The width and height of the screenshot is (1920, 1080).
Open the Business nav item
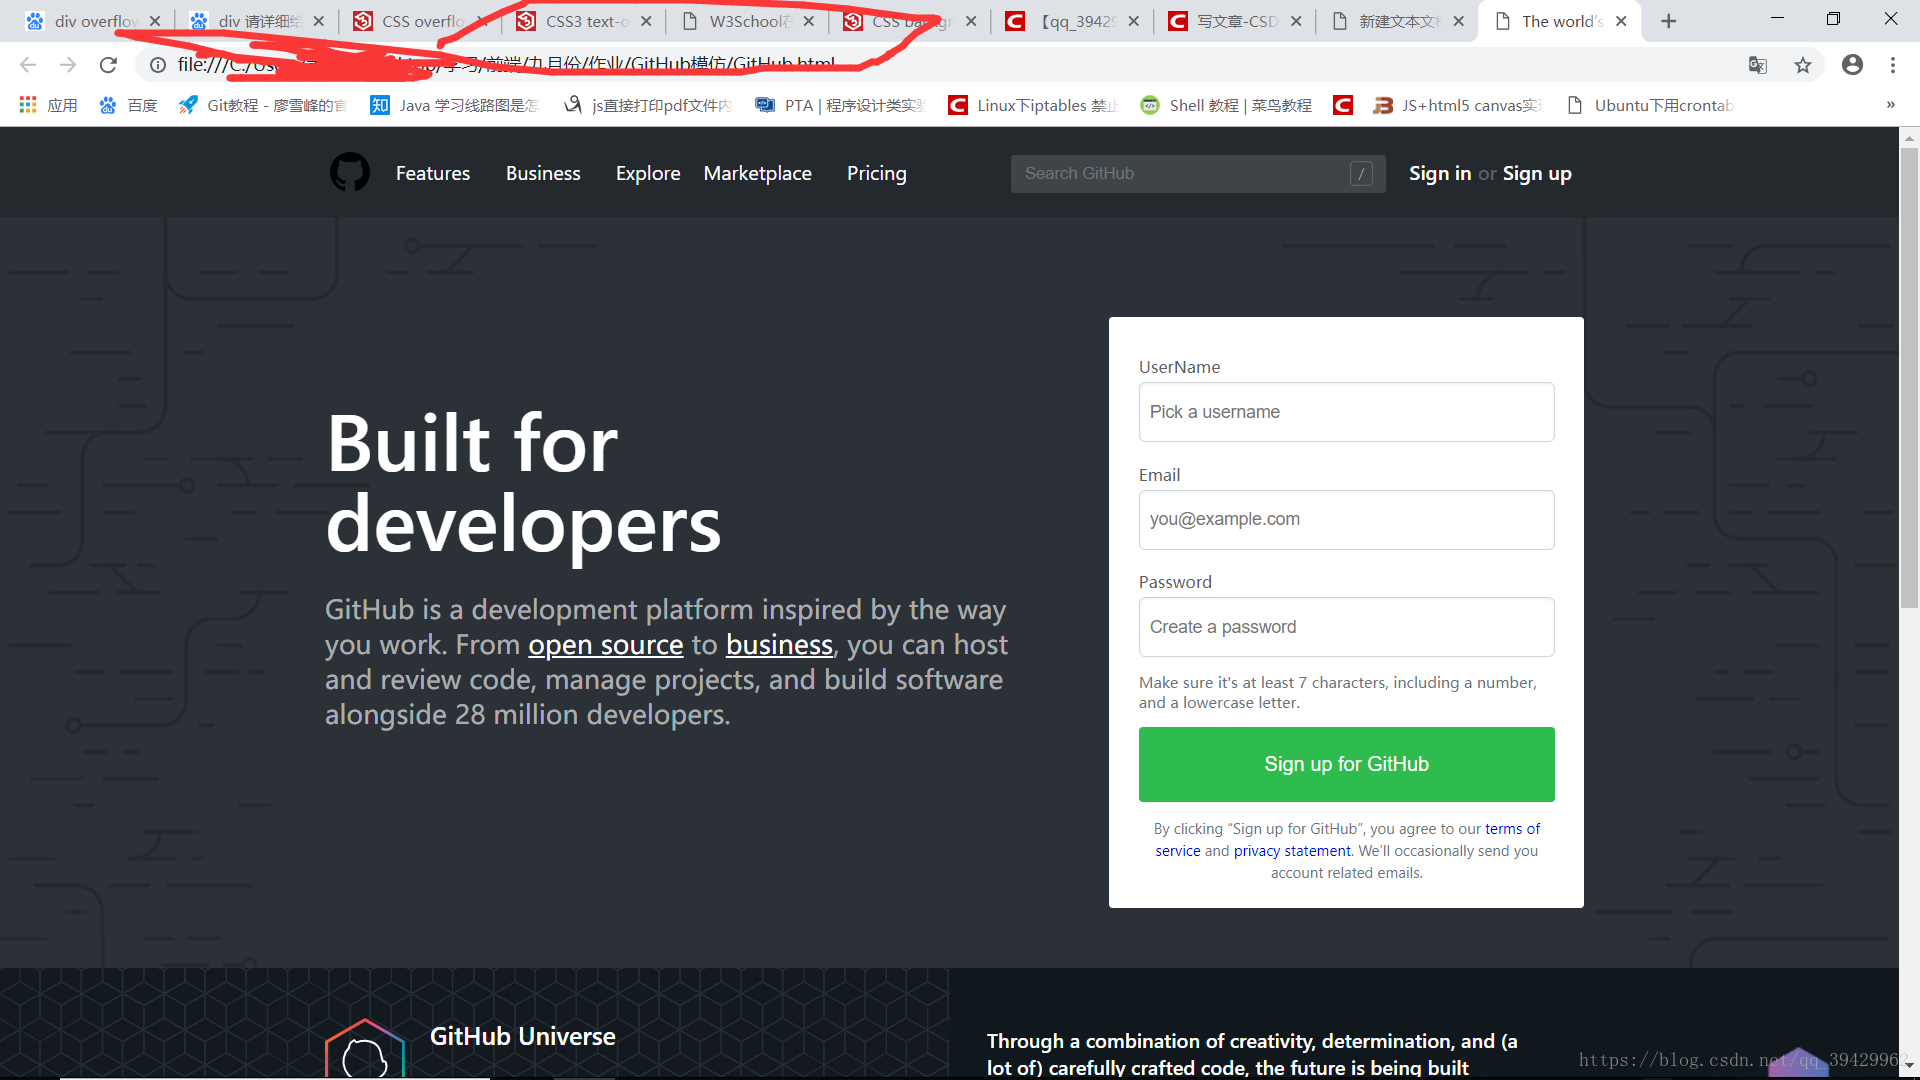point(543,173)
